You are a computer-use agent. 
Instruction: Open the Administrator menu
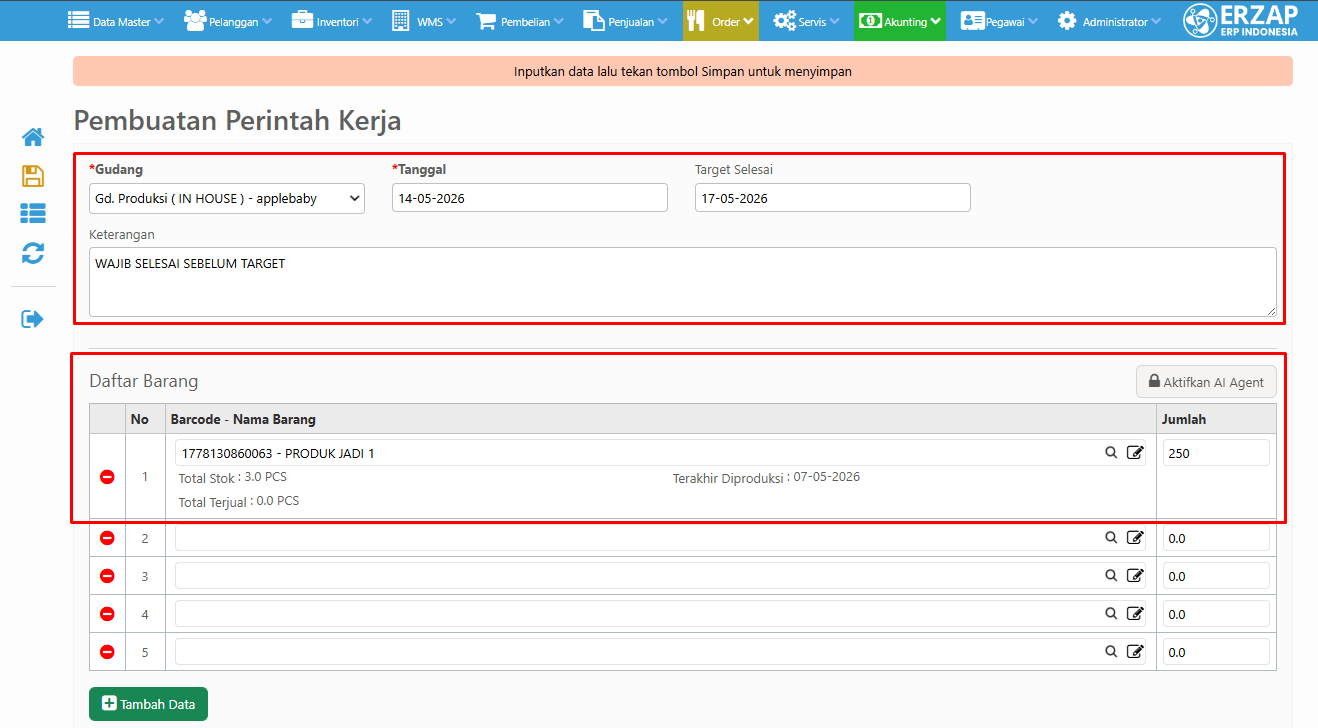(1109, 21)
